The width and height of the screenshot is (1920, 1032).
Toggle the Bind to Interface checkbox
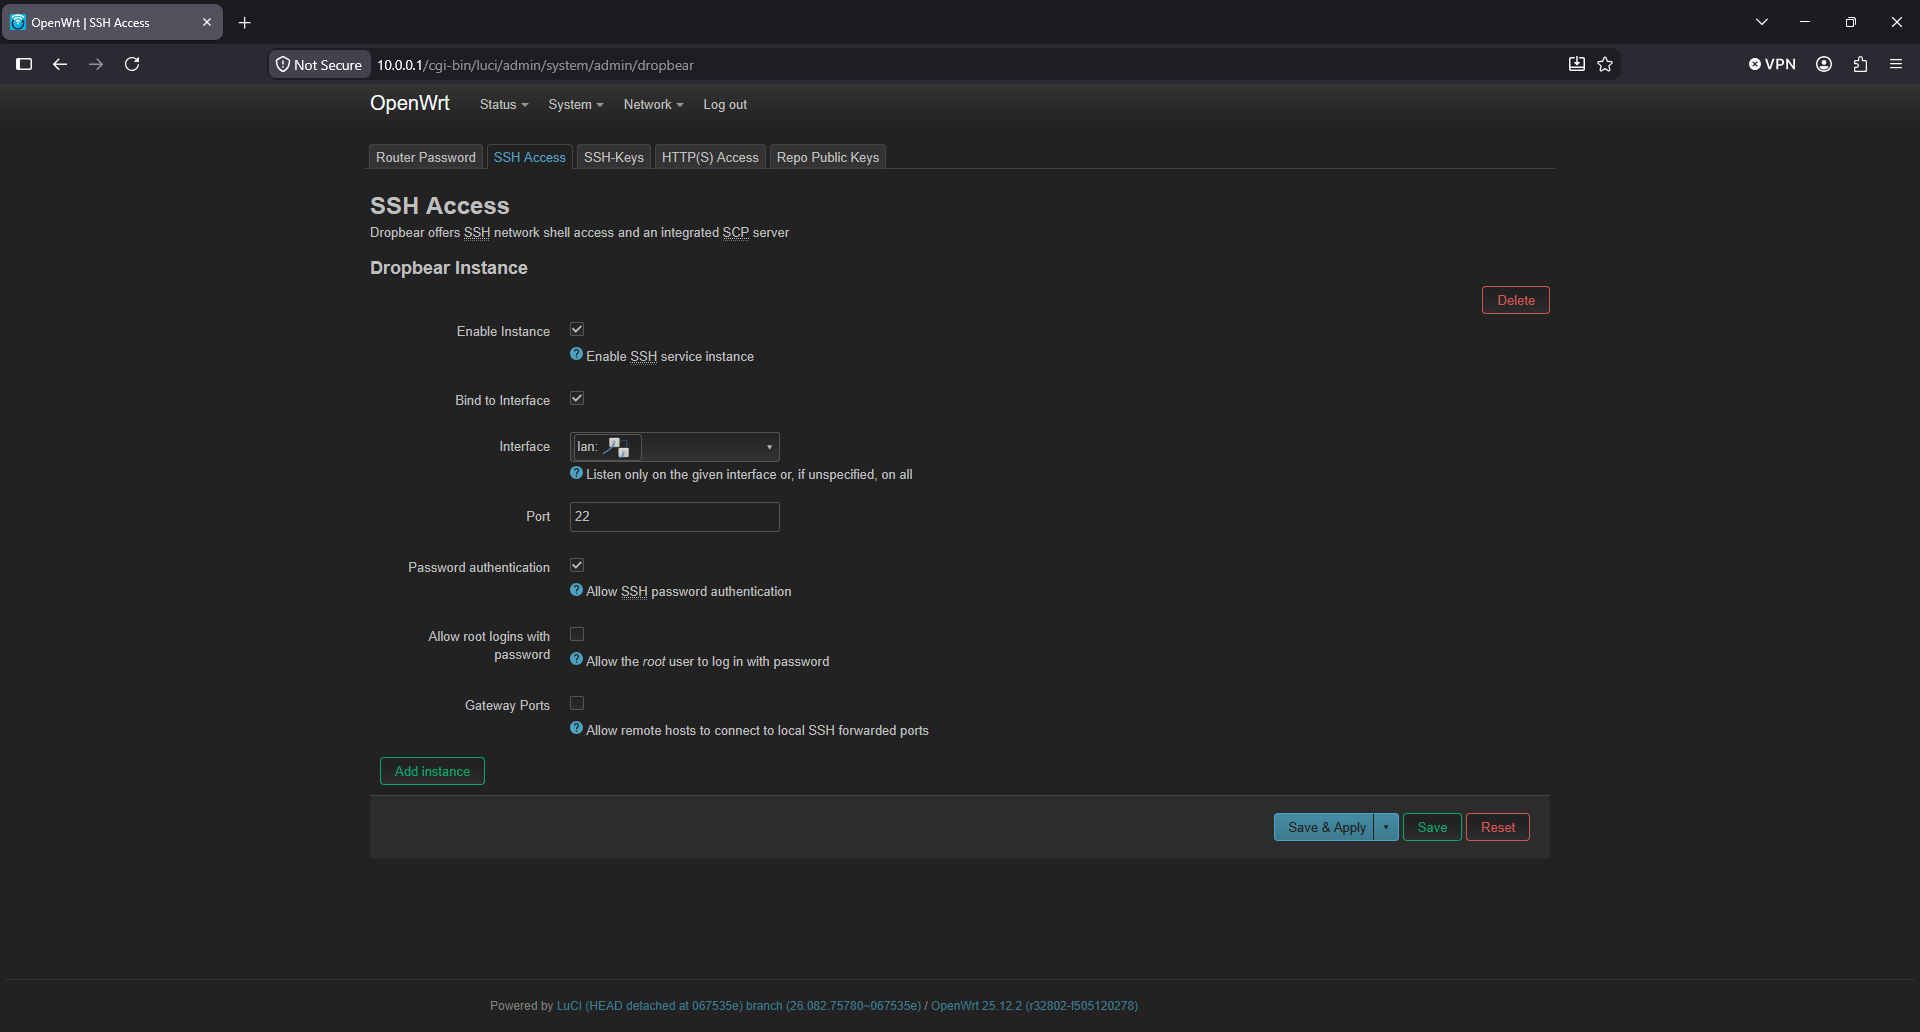pyautogui.click(x=577, y=398)
